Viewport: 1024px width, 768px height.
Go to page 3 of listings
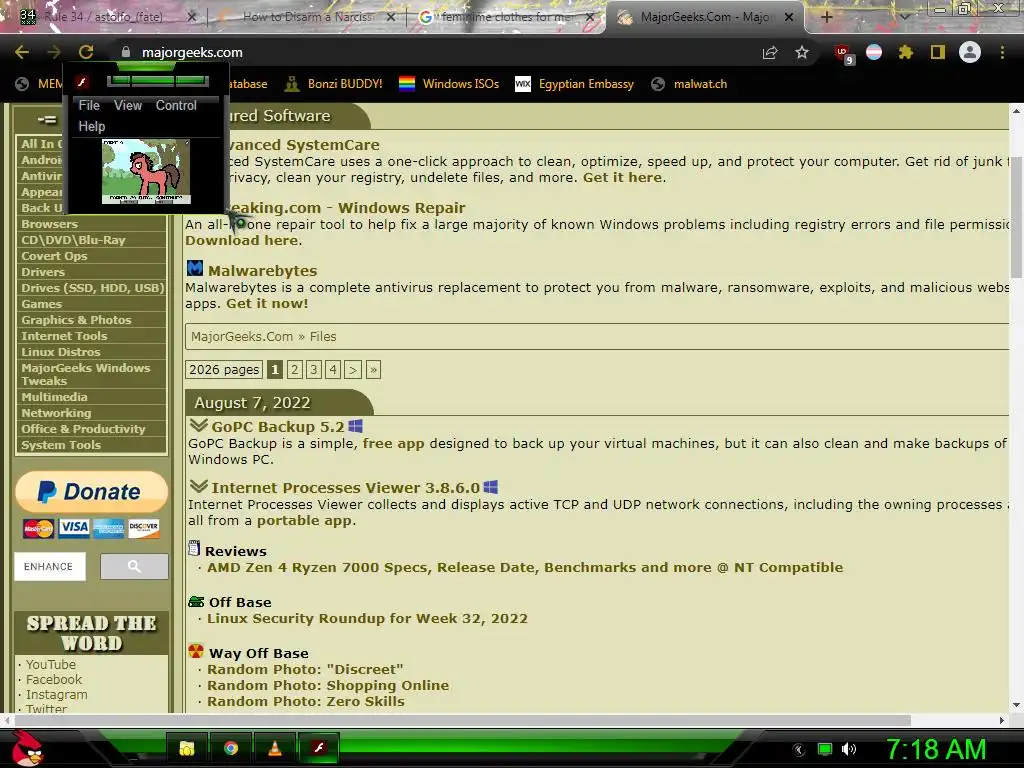(x=314, y=370)
